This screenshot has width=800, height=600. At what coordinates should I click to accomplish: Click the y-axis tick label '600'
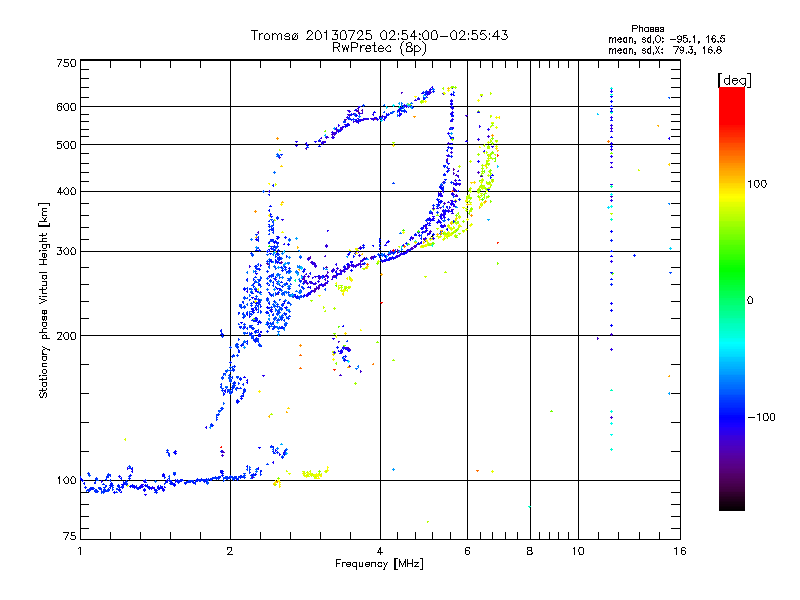[x=67, y=107]
